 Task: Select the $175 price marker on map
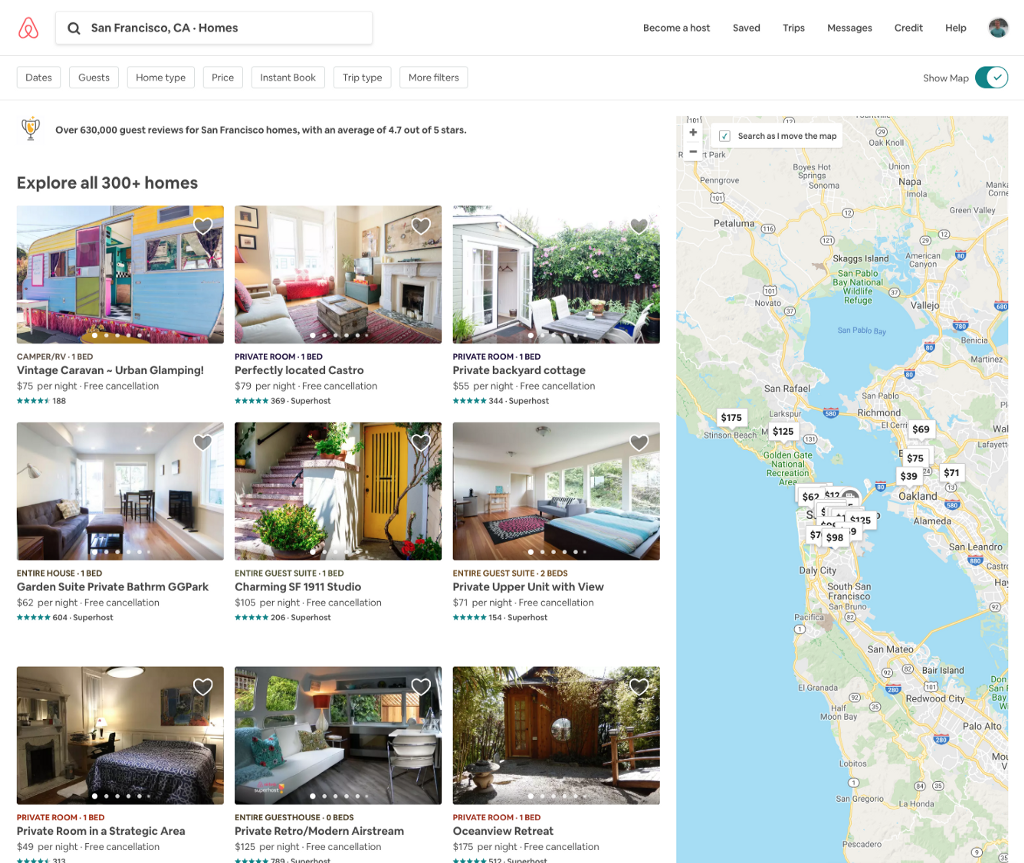pos(731,417)
